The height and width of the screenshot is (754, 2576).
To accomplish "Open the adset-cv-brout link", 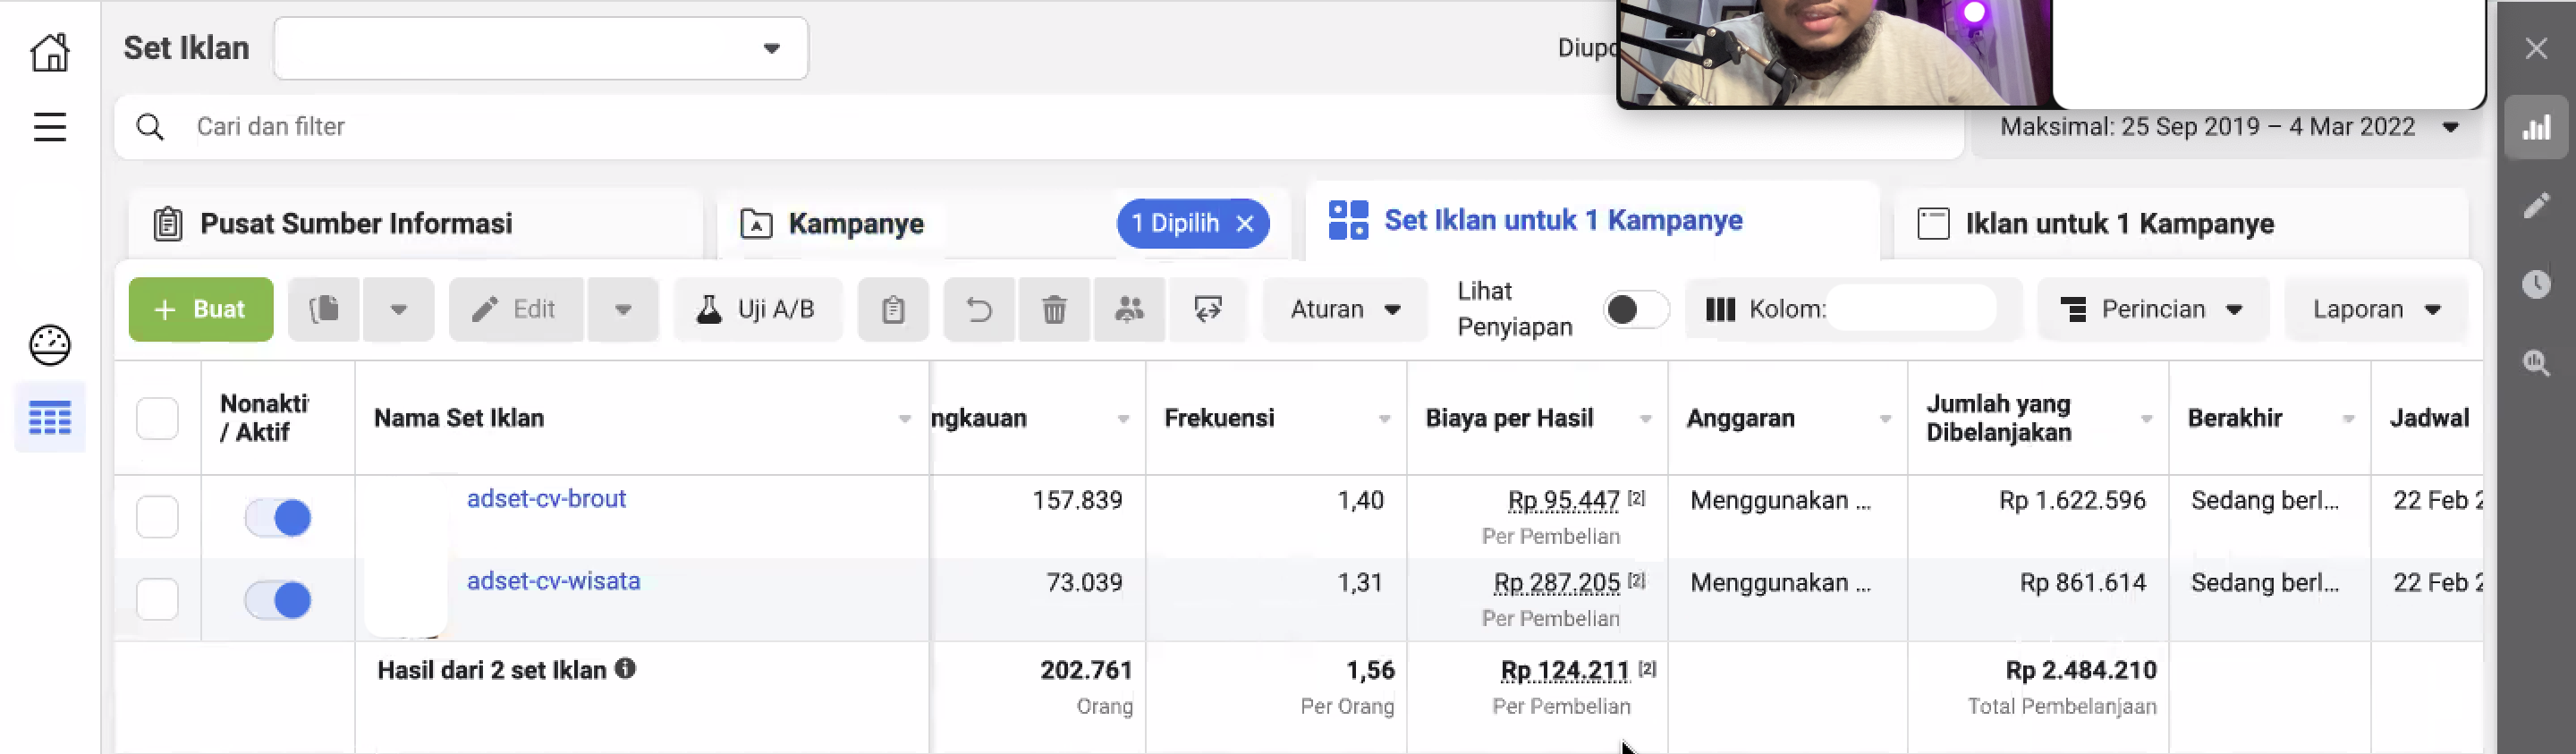I will 546,499.
